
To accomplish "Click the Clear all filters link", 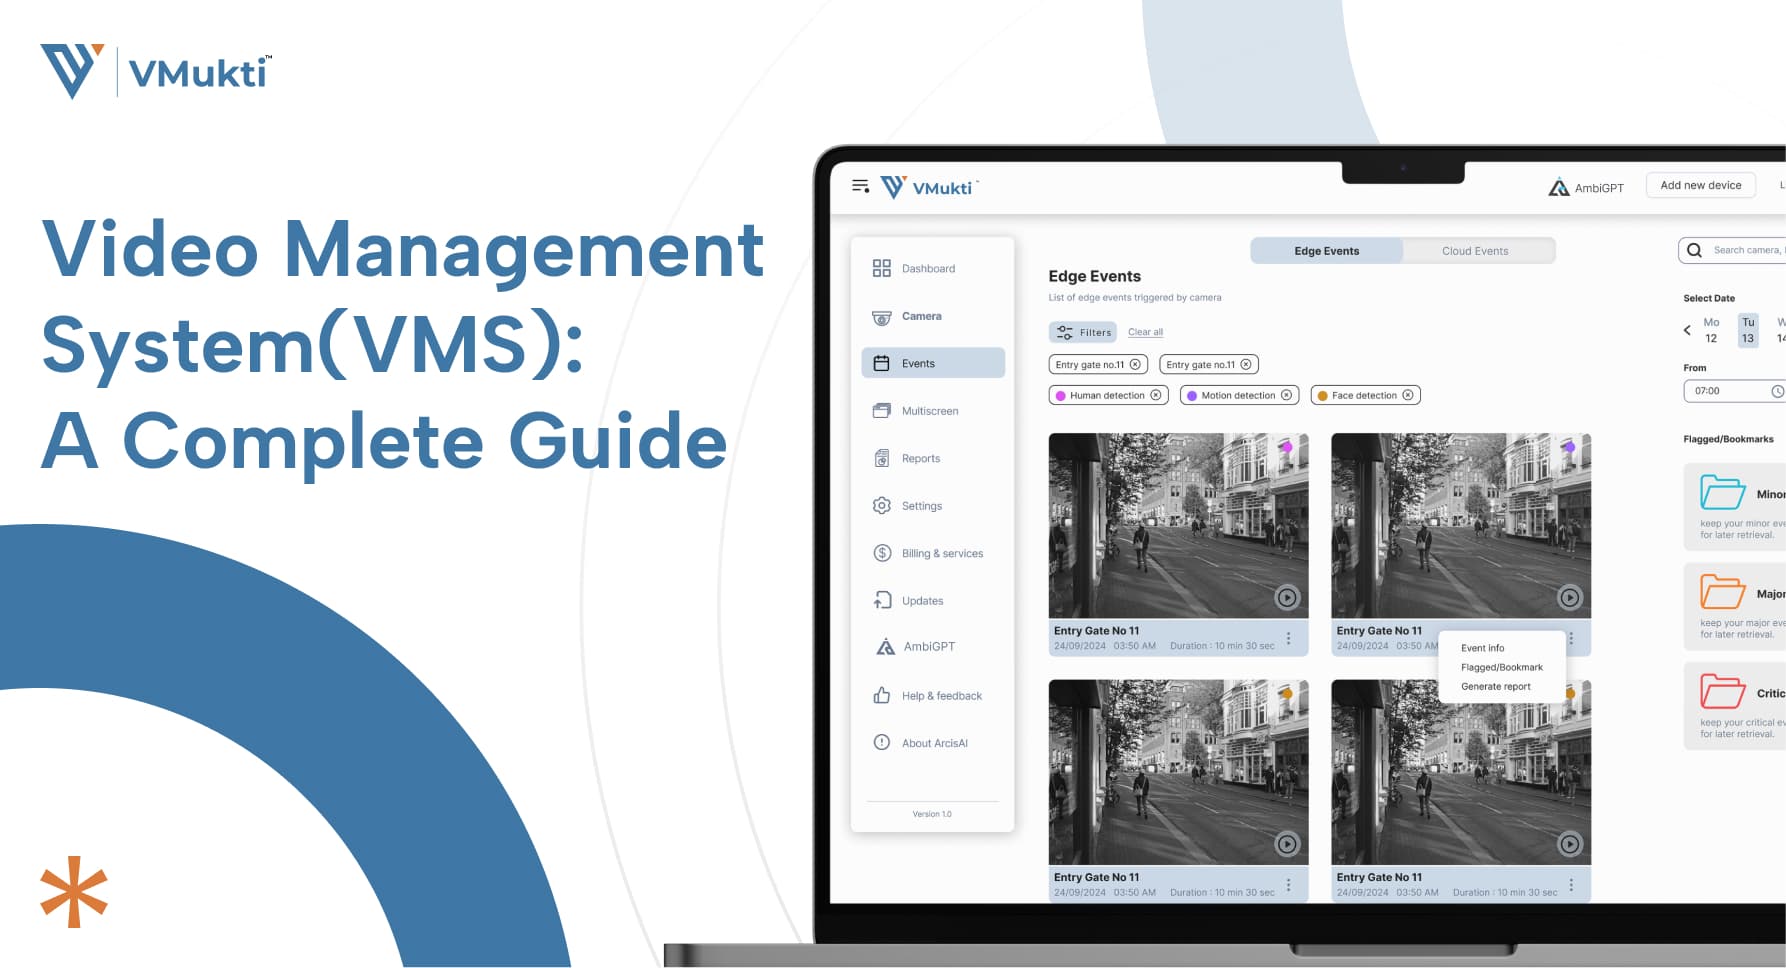I will [1145, 332].
